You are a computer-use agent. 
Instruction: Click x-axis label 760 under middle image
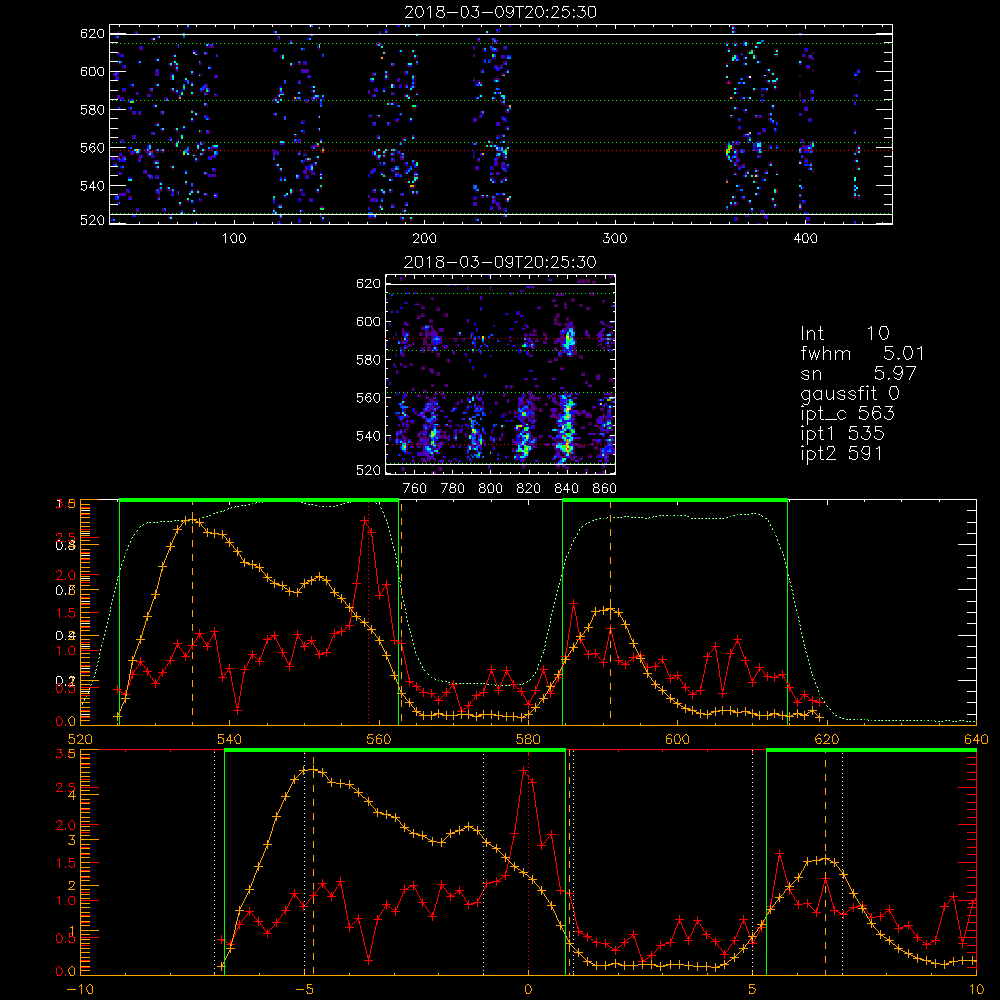415,489
